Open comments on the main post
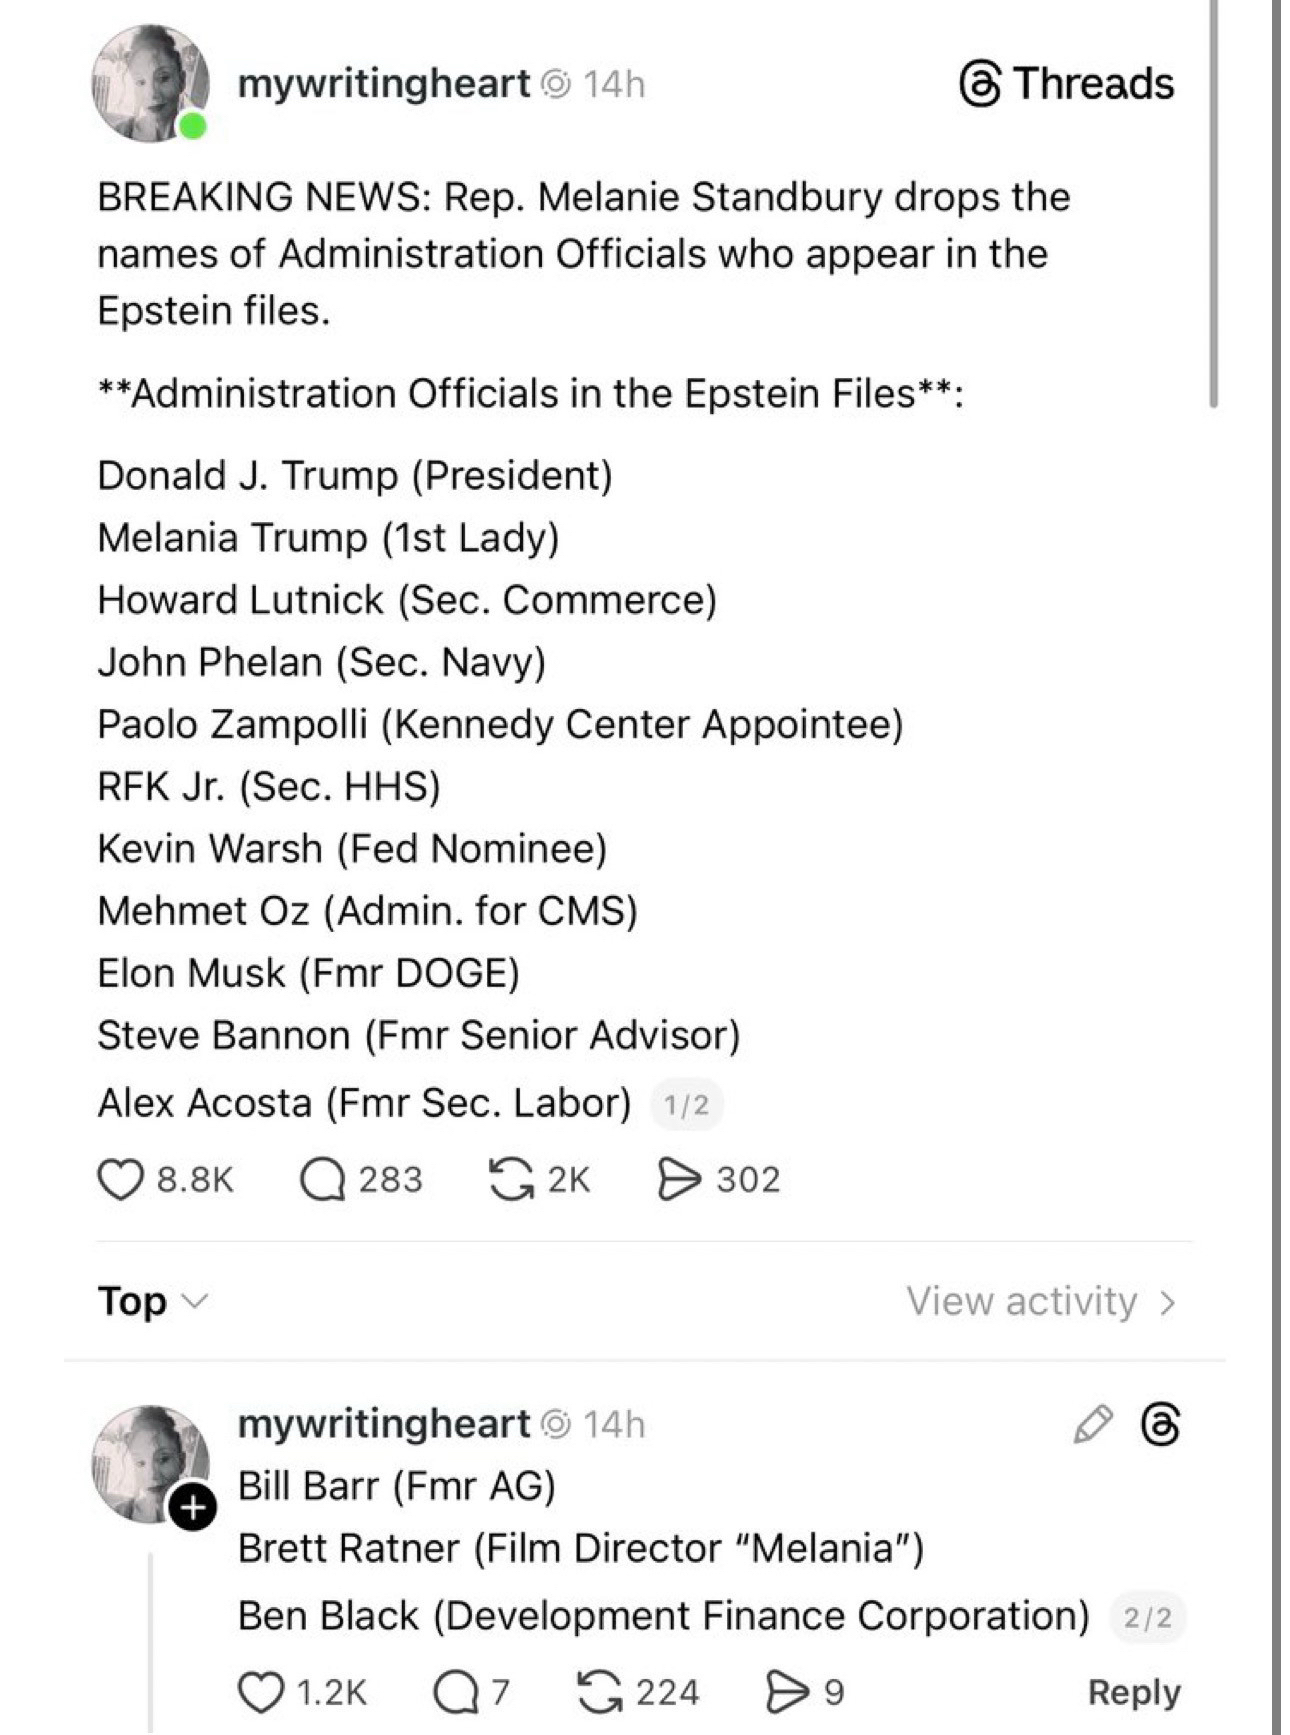Screen dimensions: 1290x1735 coord(322,1179)
